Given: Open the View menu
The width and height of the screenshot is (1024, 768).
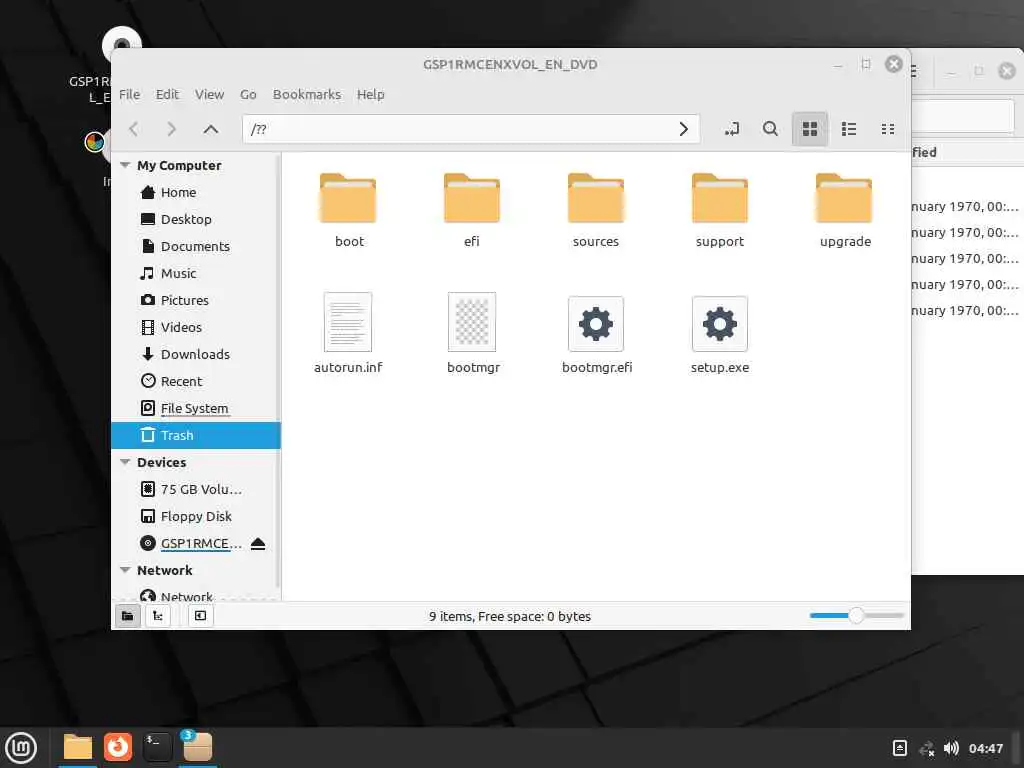Looking at the screenshot, I should click(210, 94).
